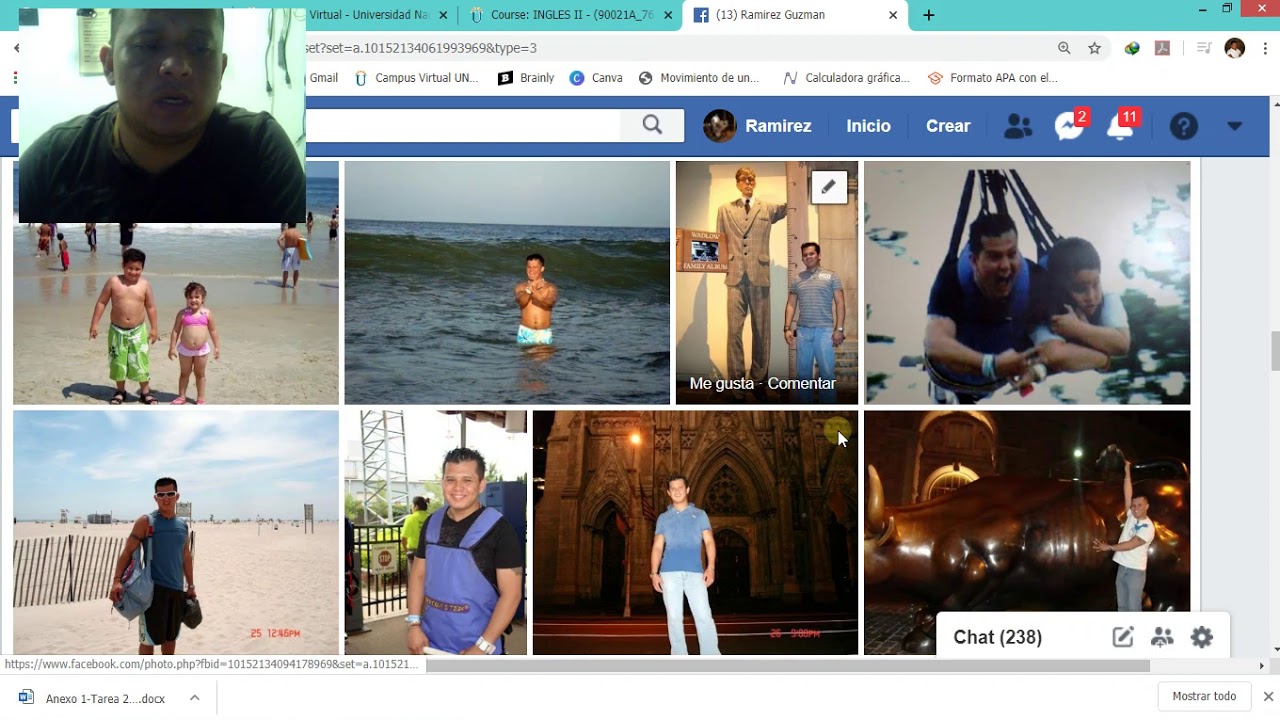The height and width of the screenshot is (720, 1280).
Task: Open the man in purple apron photo
Action: point(436,532)
